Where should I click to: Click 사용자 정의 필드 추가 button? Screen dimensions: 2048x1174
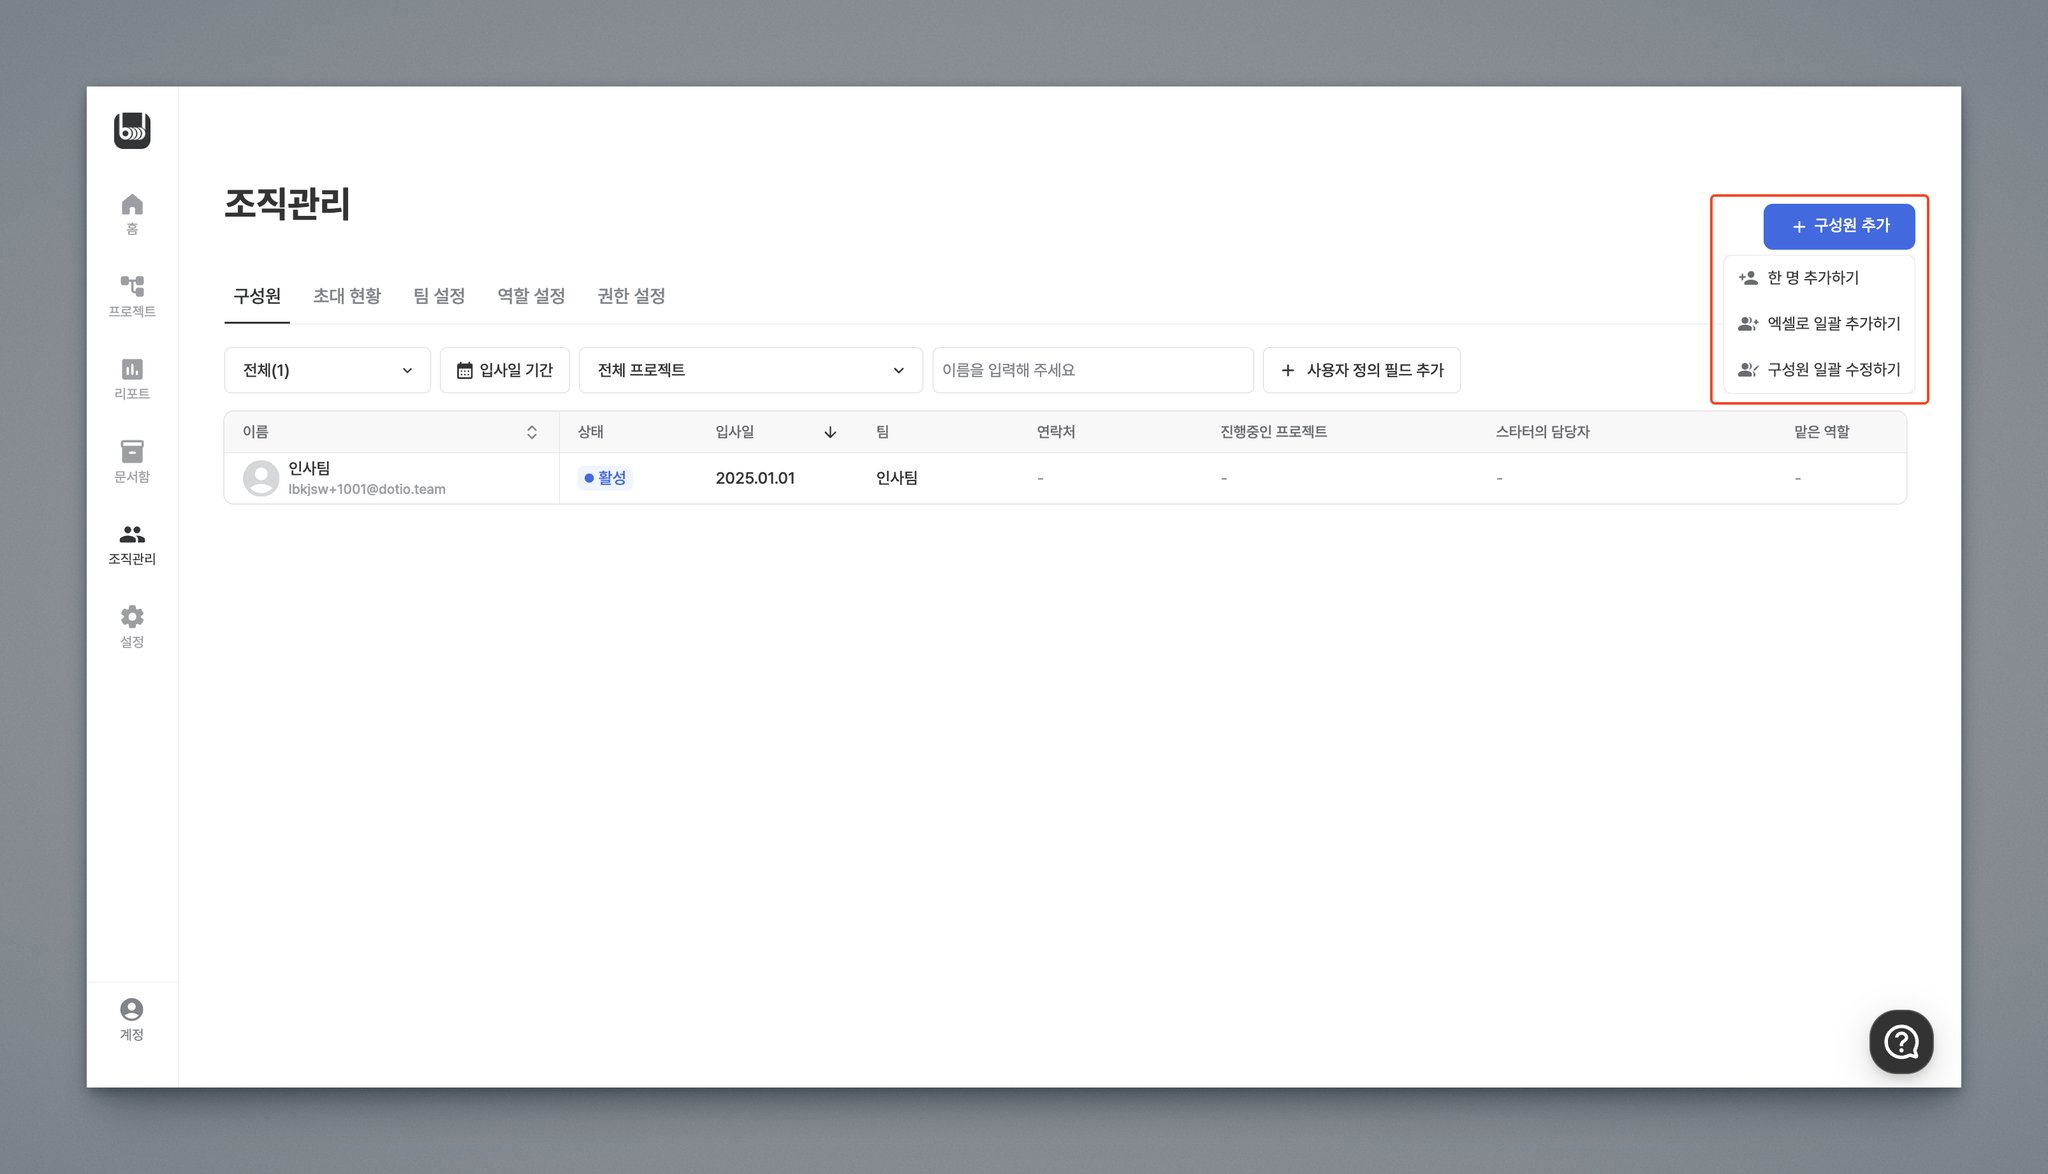pyautogui.click(x=1361, y=370)
